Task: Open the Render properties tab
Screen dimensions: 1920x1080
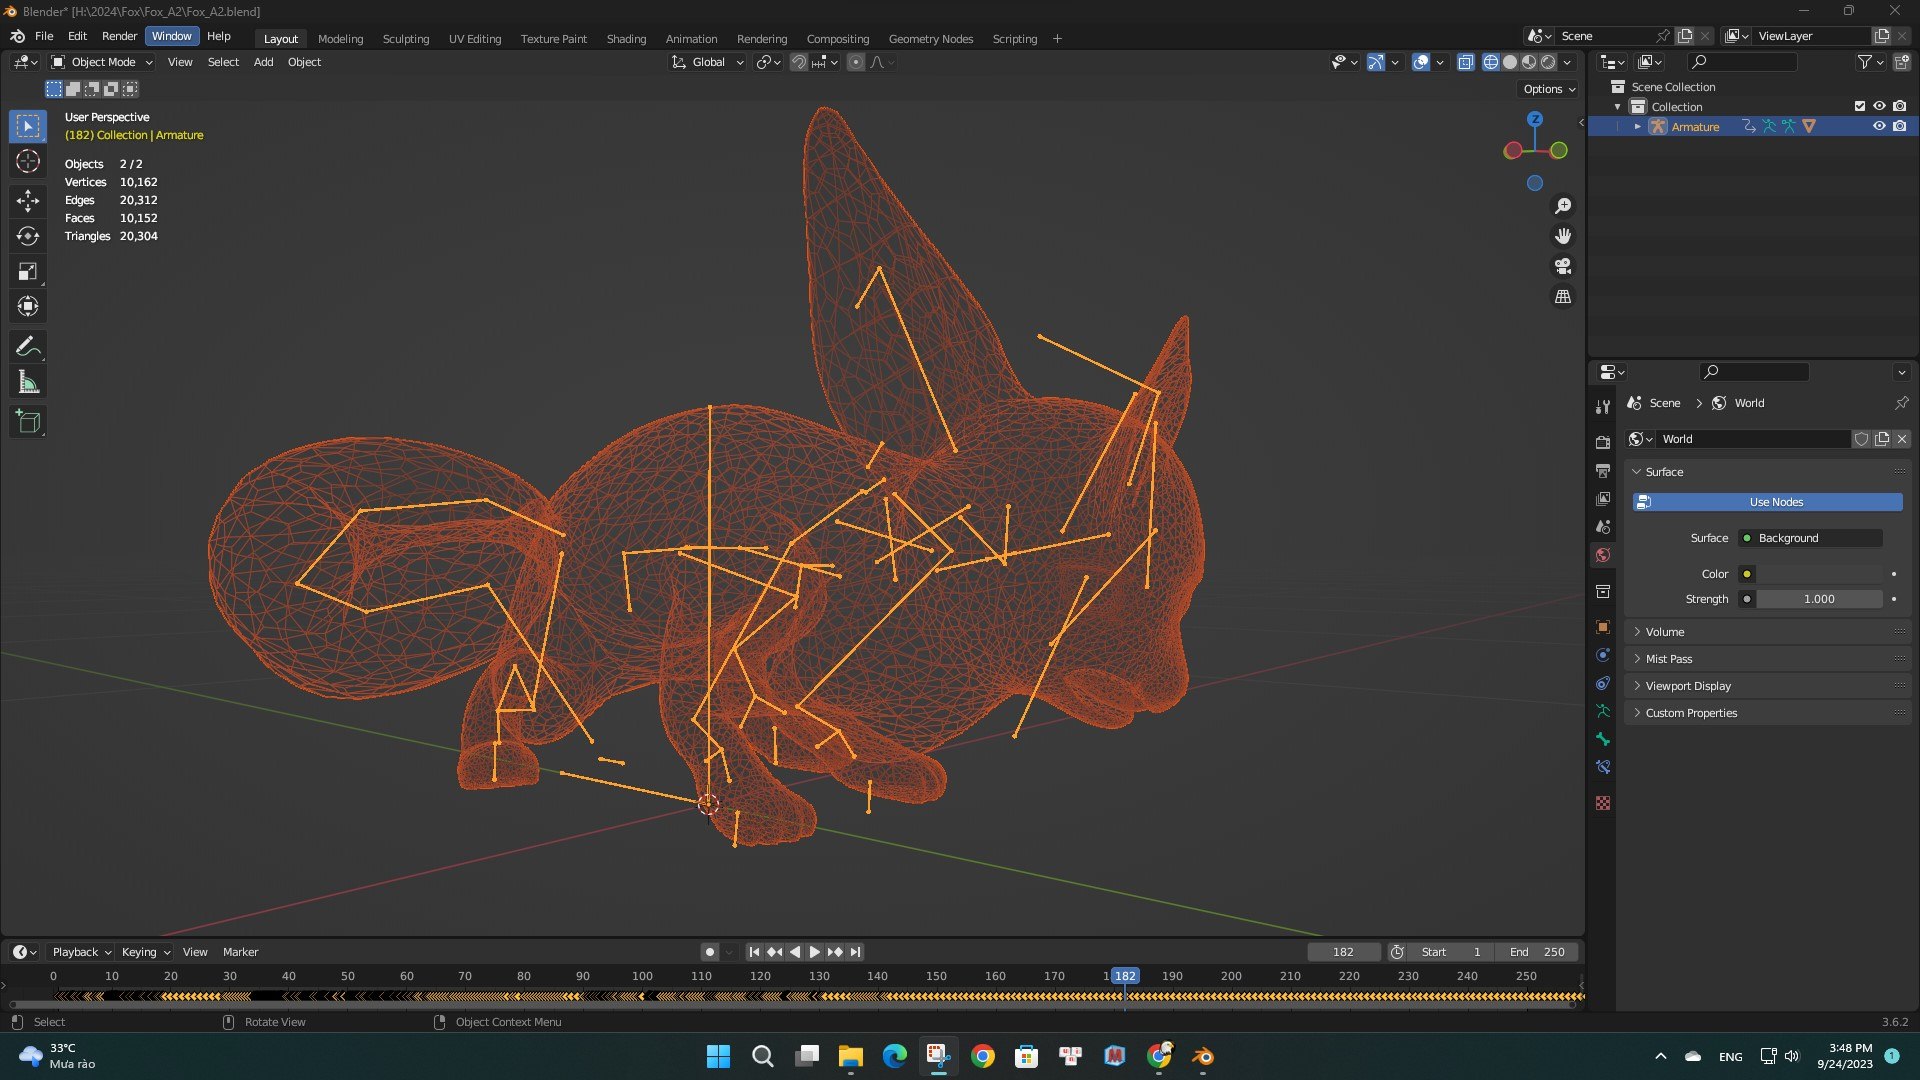Action: coord(1603,442)
